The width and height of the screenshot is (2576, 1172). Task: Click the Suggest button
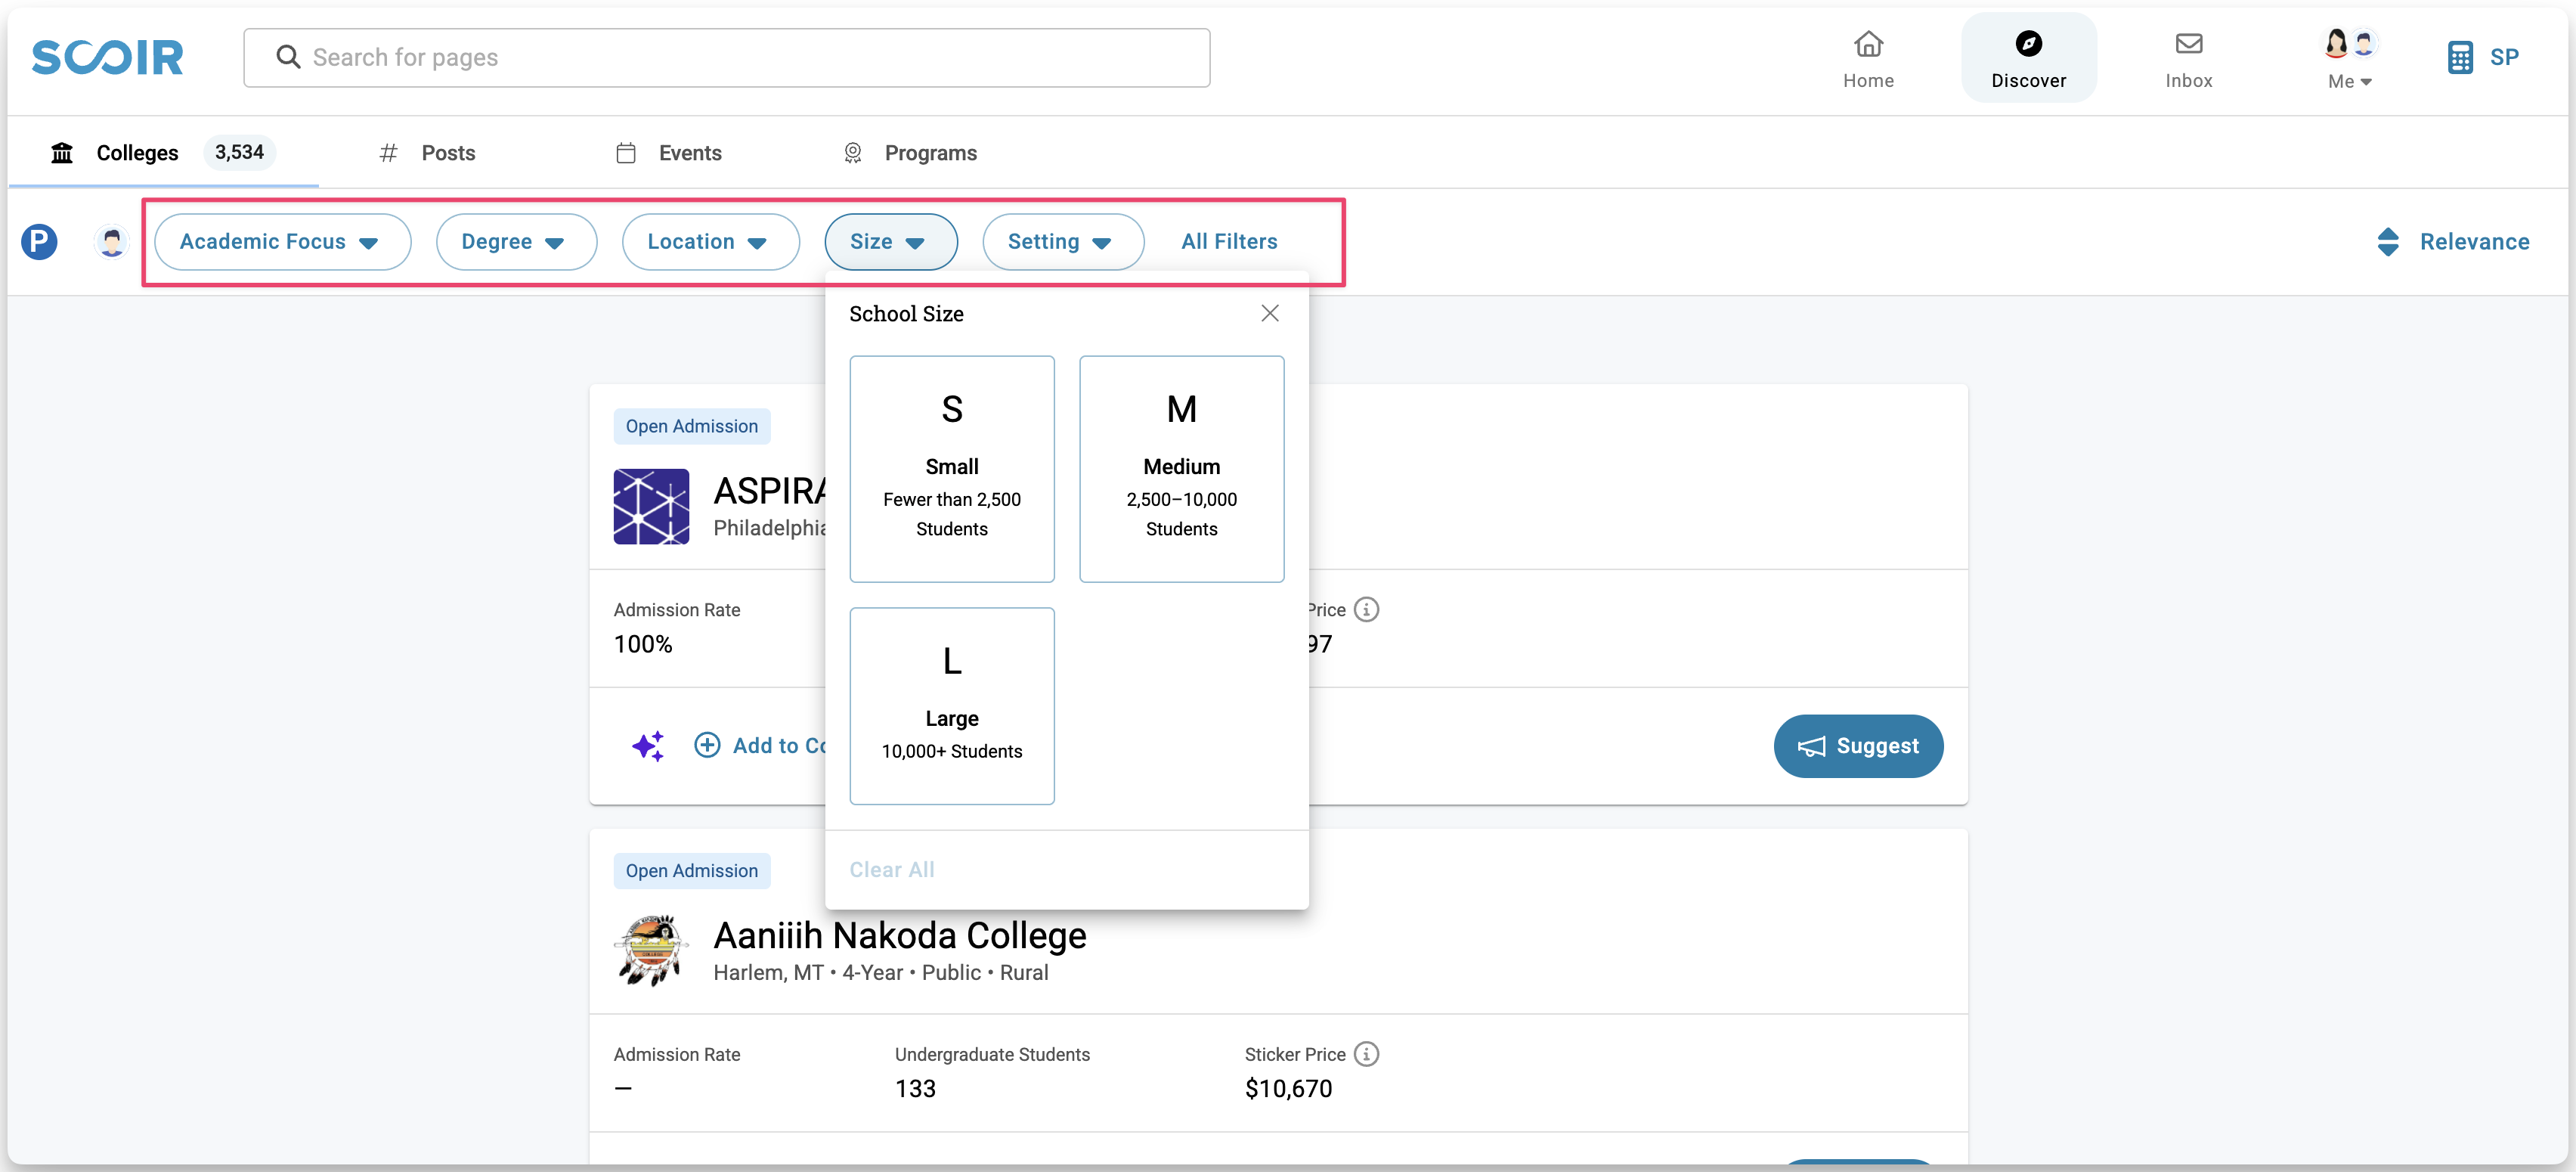(x=1857, y=746)
